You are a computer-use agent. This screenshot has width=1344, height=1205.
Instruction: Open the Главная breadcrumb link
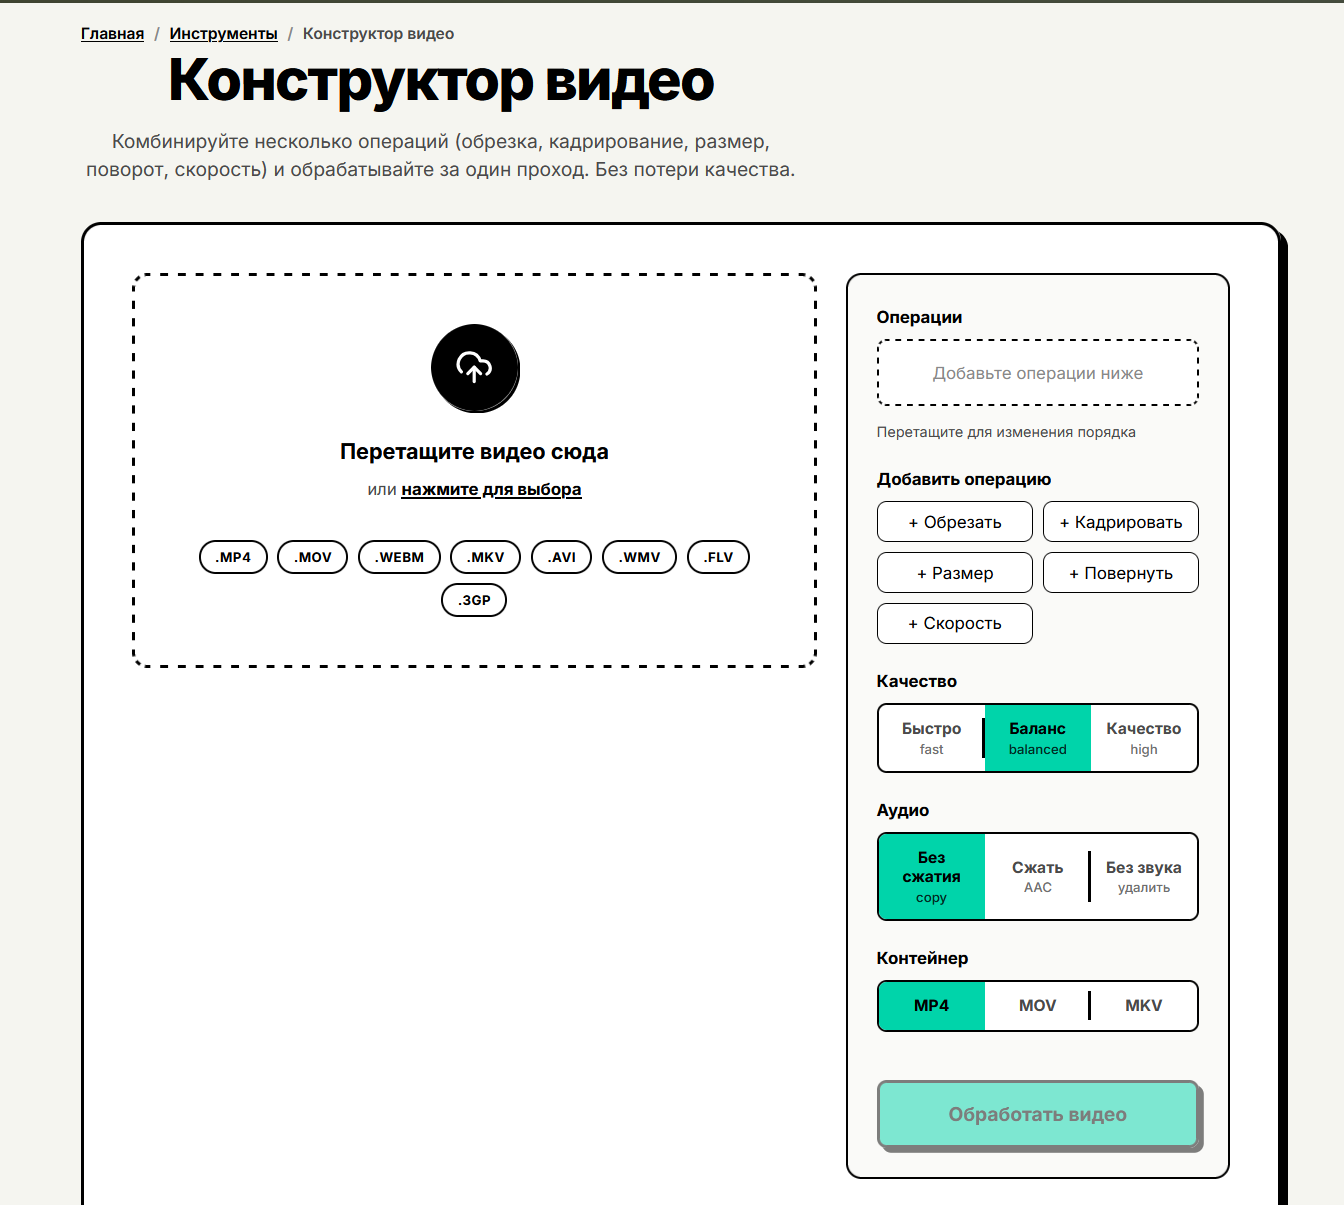pyautogui.click(x=112, y=34)
